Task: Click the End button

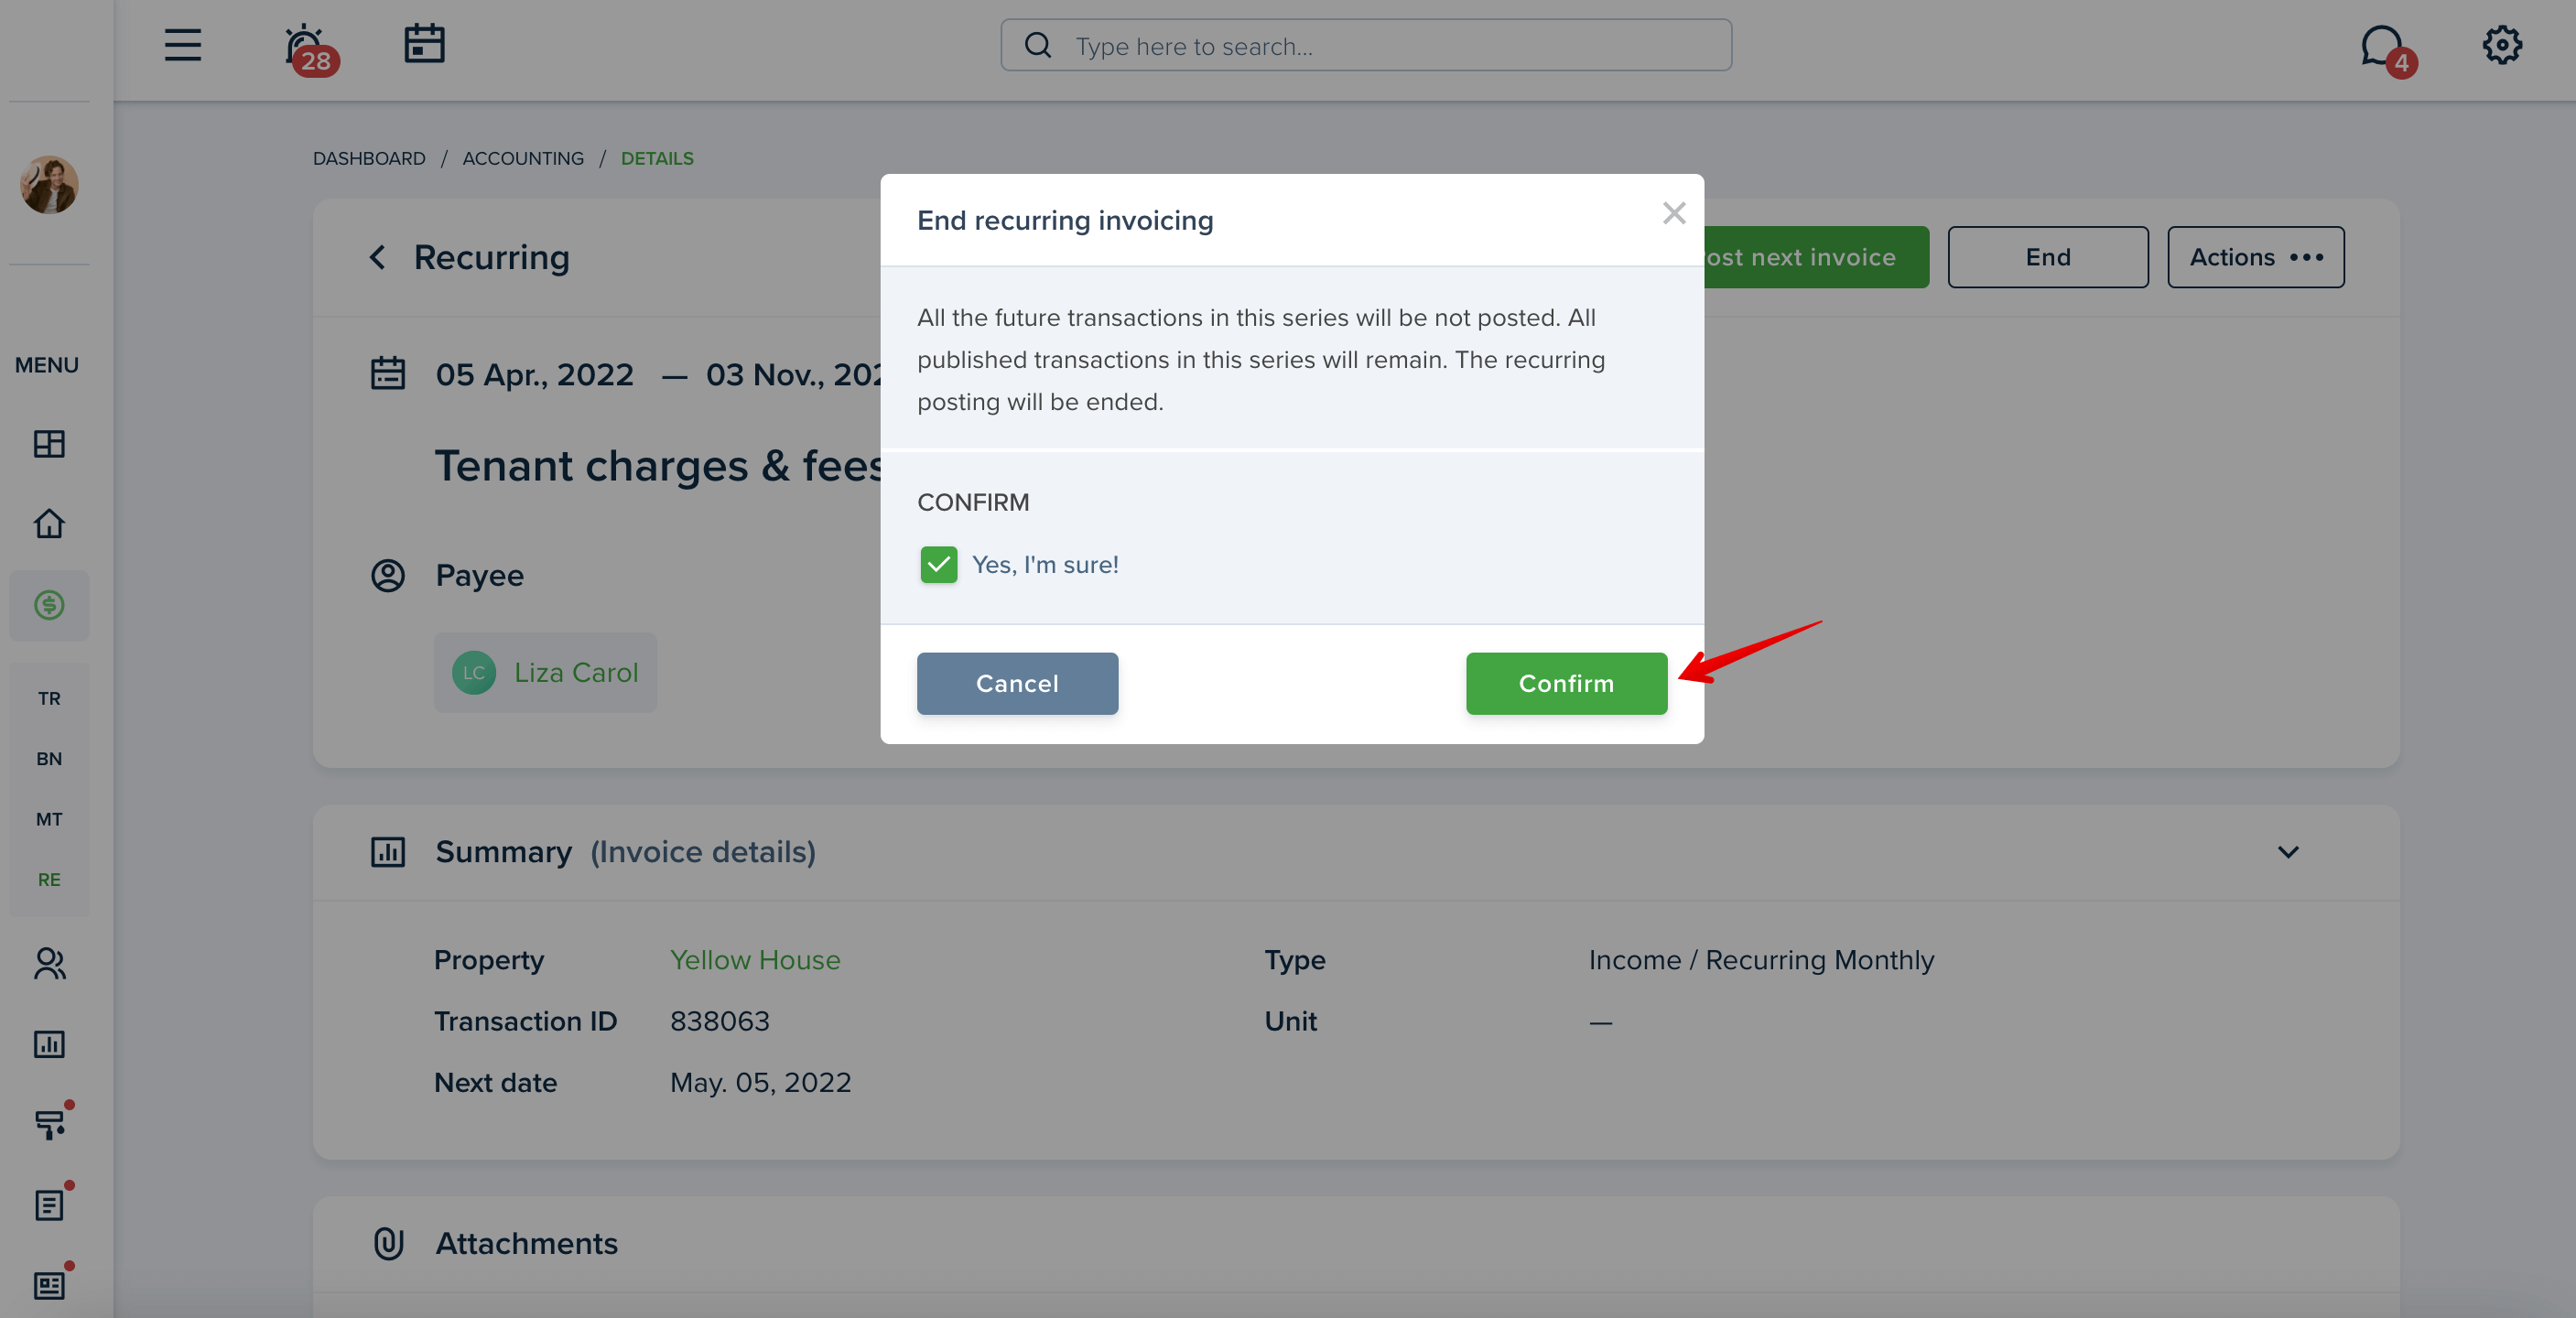Action: [x=2047, y=257]
